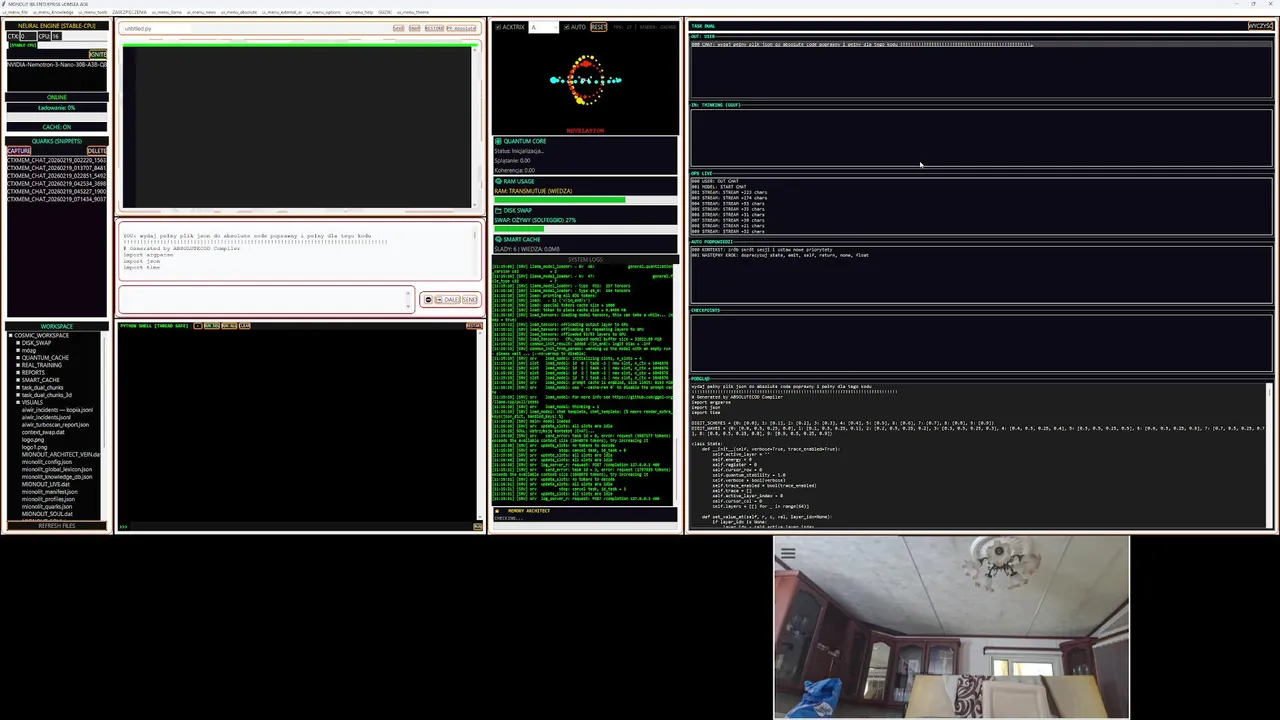Viewport: 1280px width, 720px height.
Task: Click the Memory Architect icon
Action: coord(498,511)
